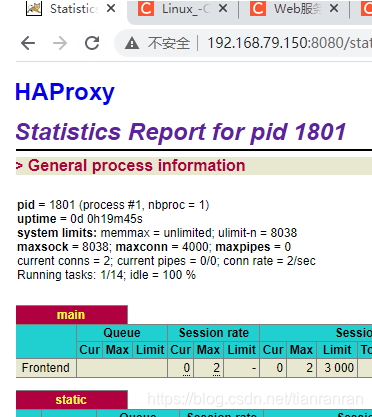Screen dimensions: 372x417
Task: Select the maxconn = 4000 text
Action: tap(162, 247)
